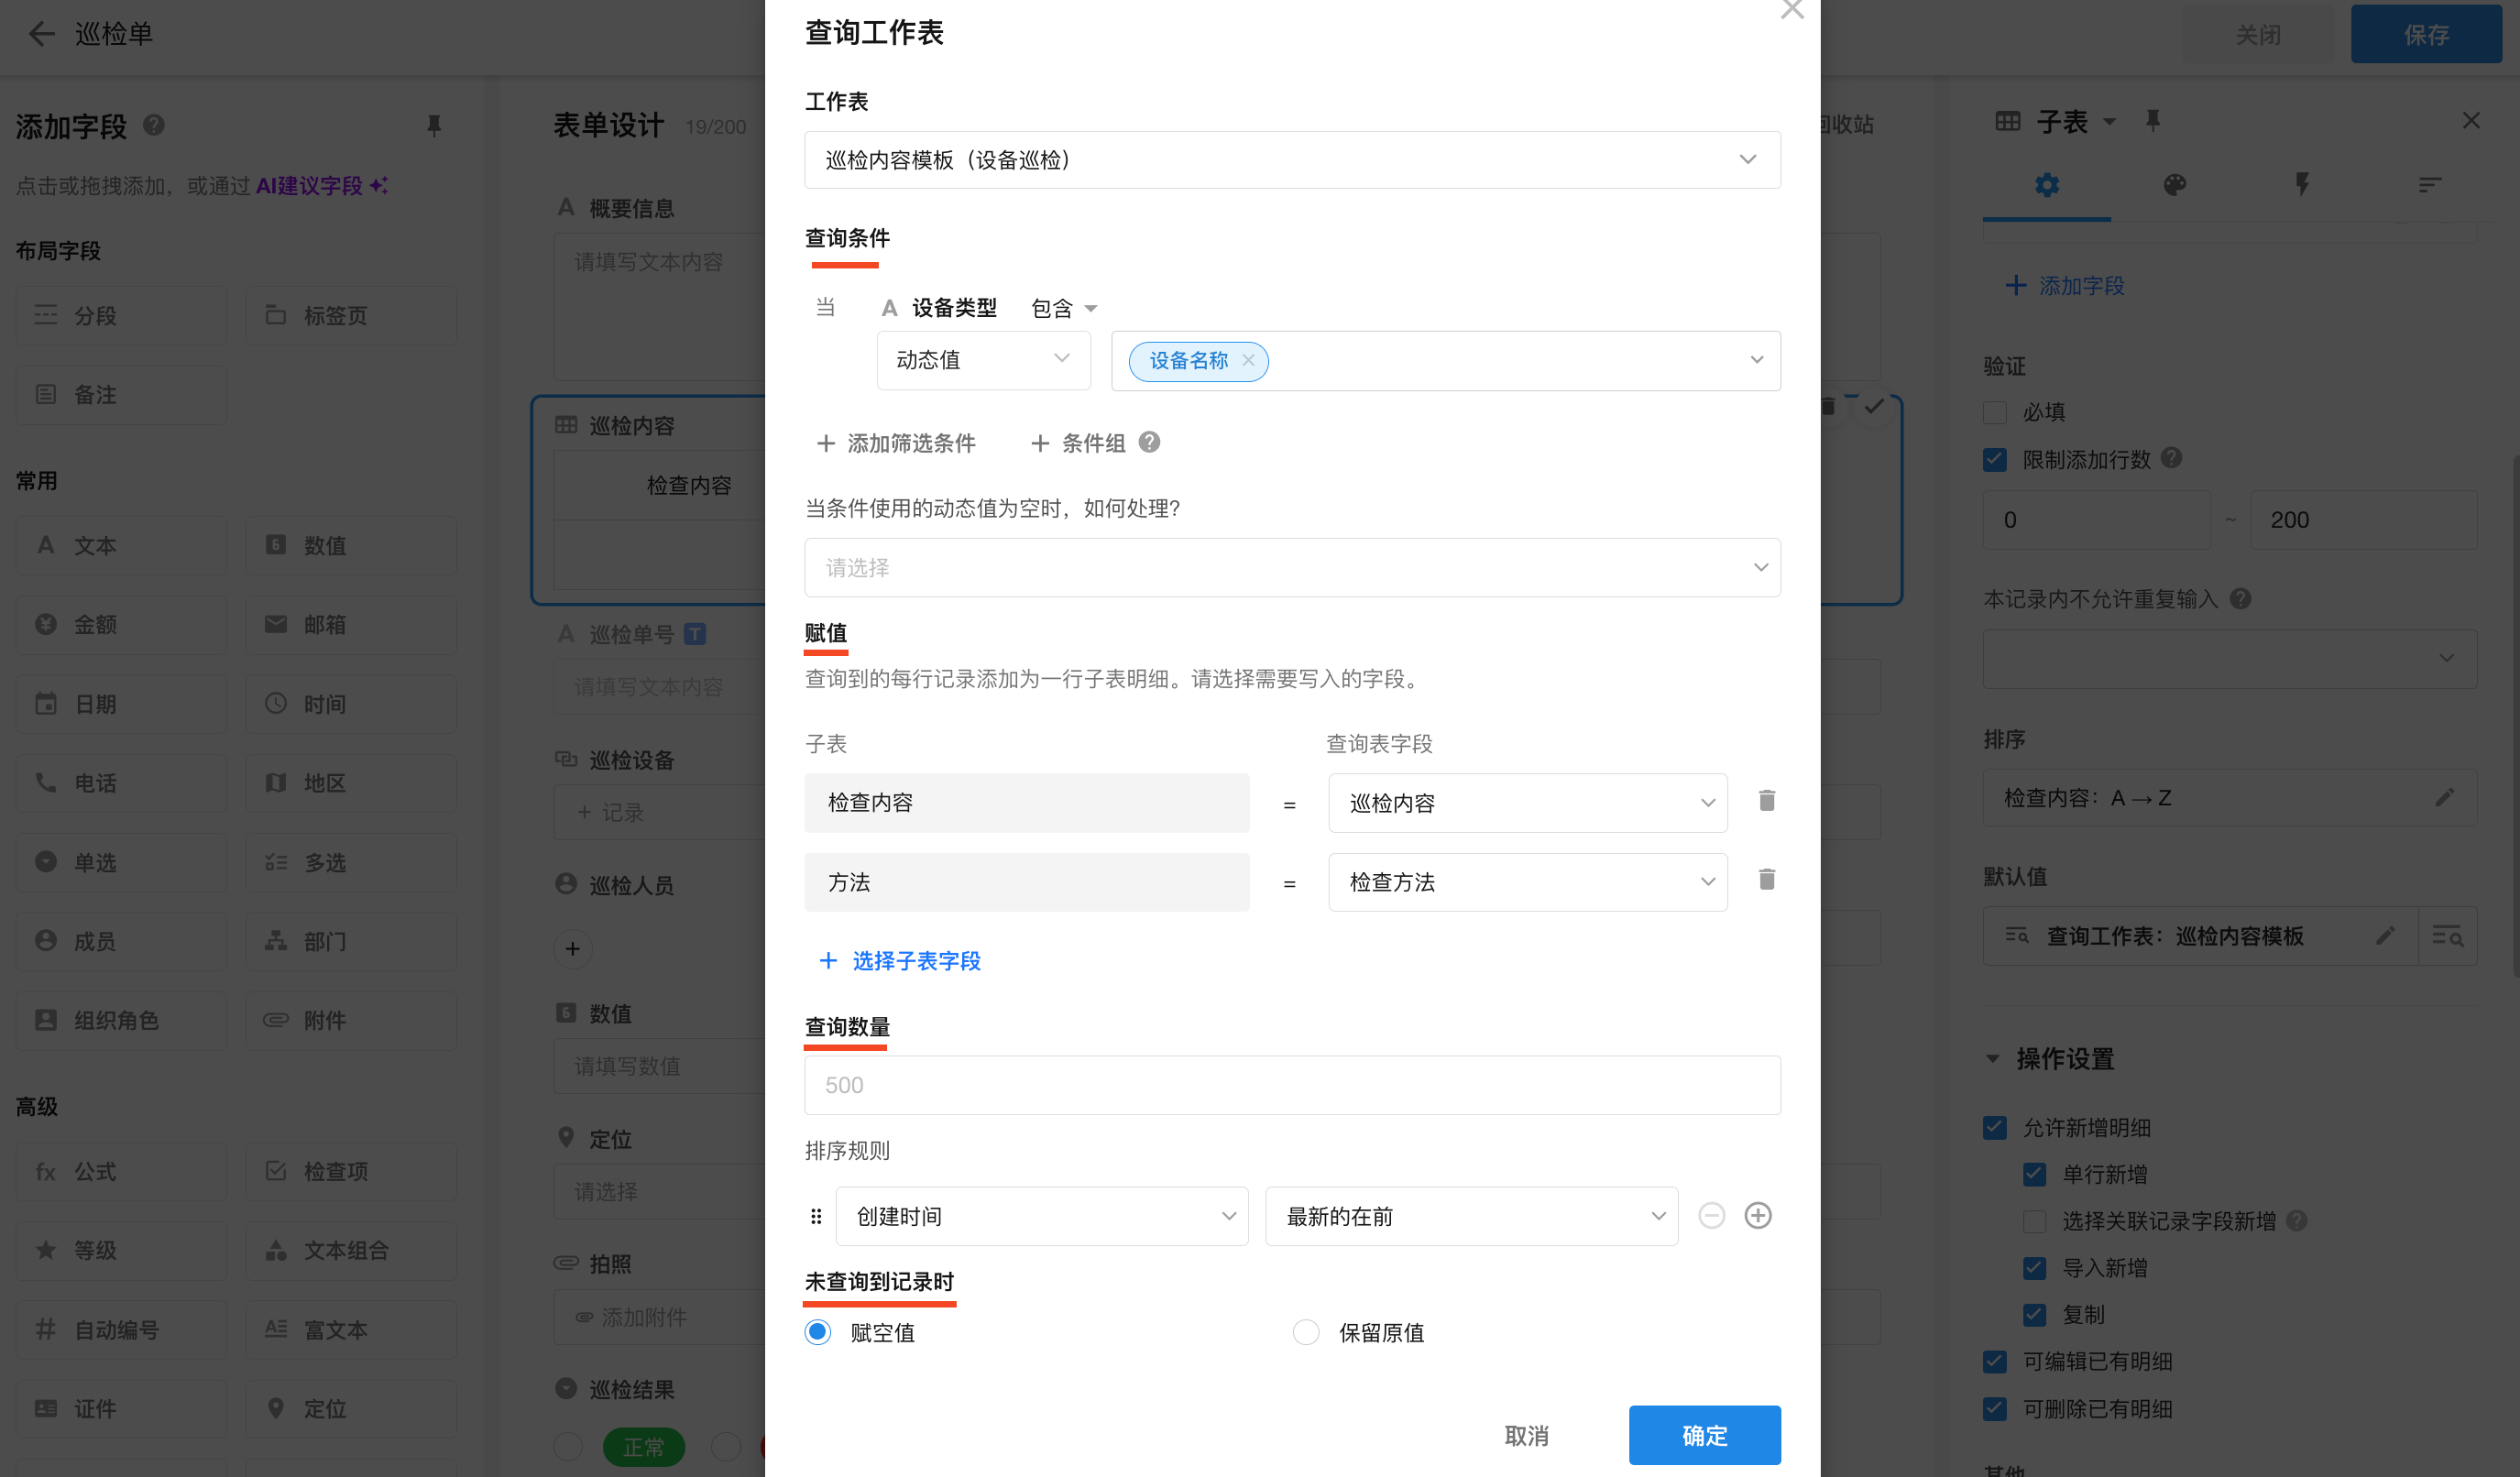Delete the 方法 field mapping row
Viewport: 2520px width, 1477px height.
click(1766, 880)
